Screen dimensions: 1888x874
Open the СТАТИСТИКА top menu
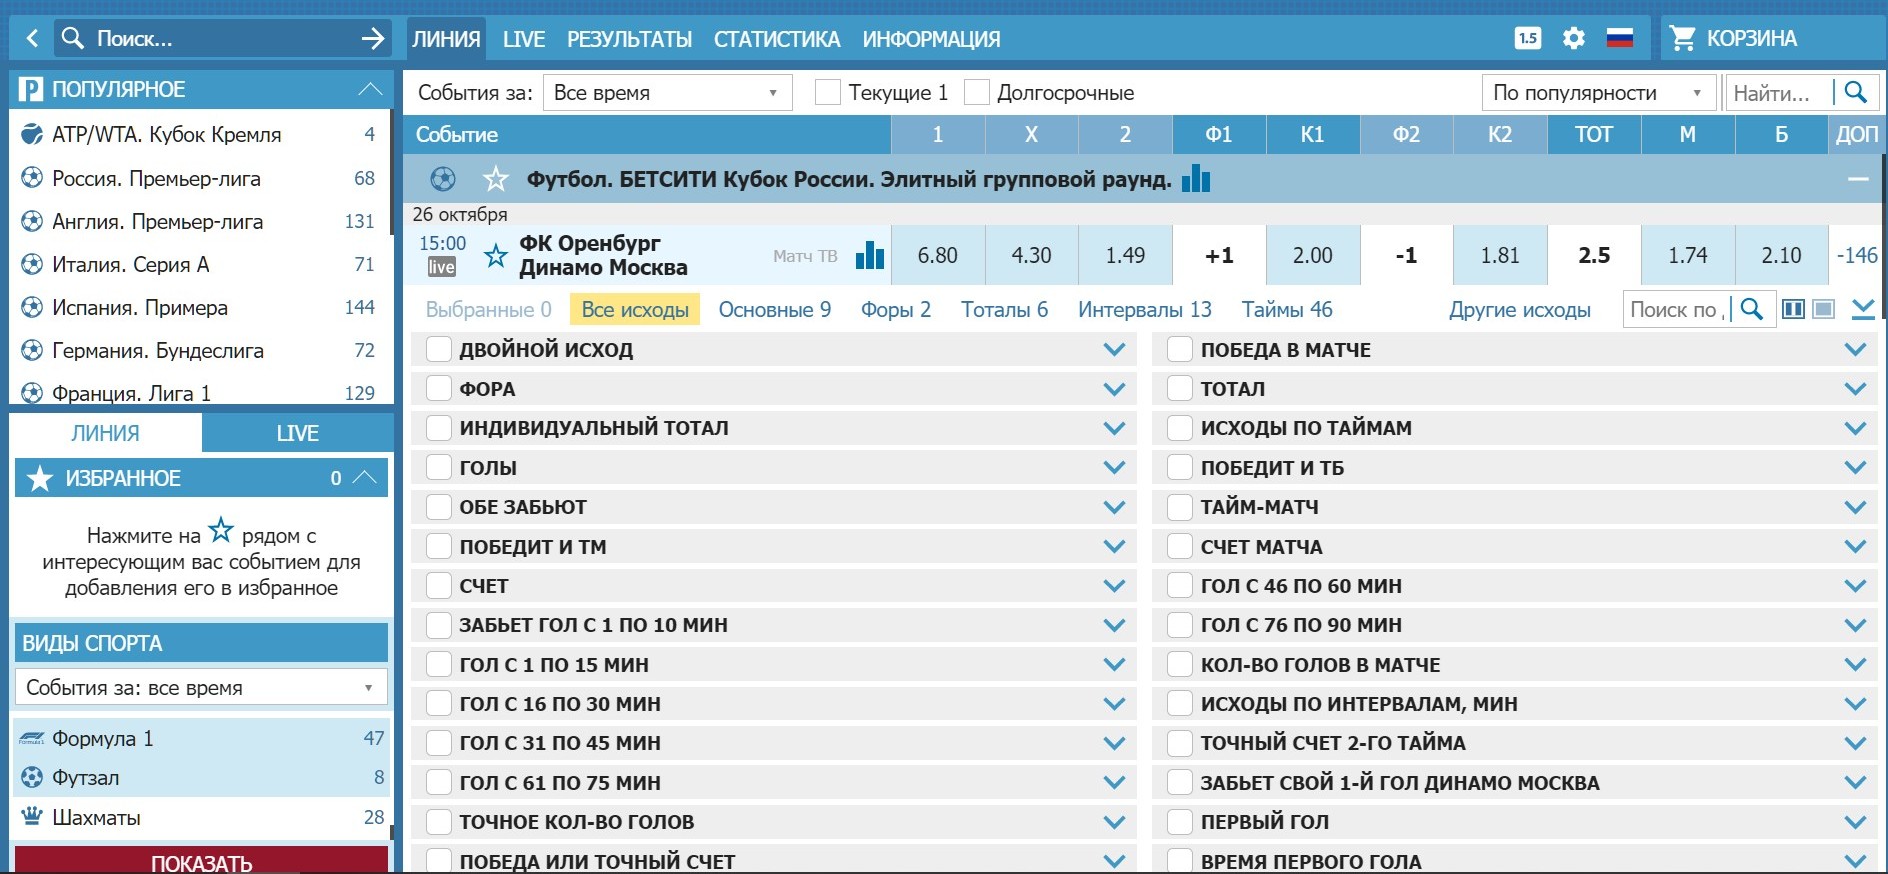pos(777,39)
